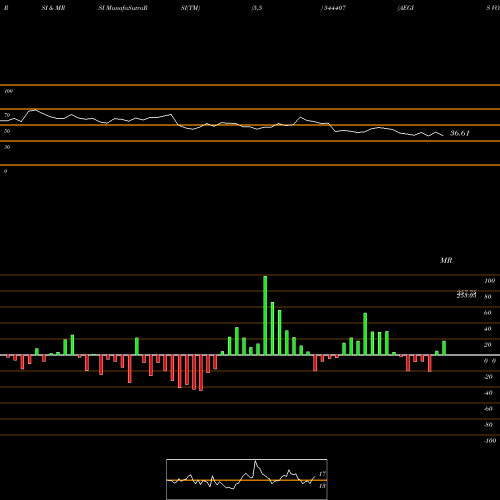
Task: Click the 50 label on RSI axis
Action: point(7,131)
